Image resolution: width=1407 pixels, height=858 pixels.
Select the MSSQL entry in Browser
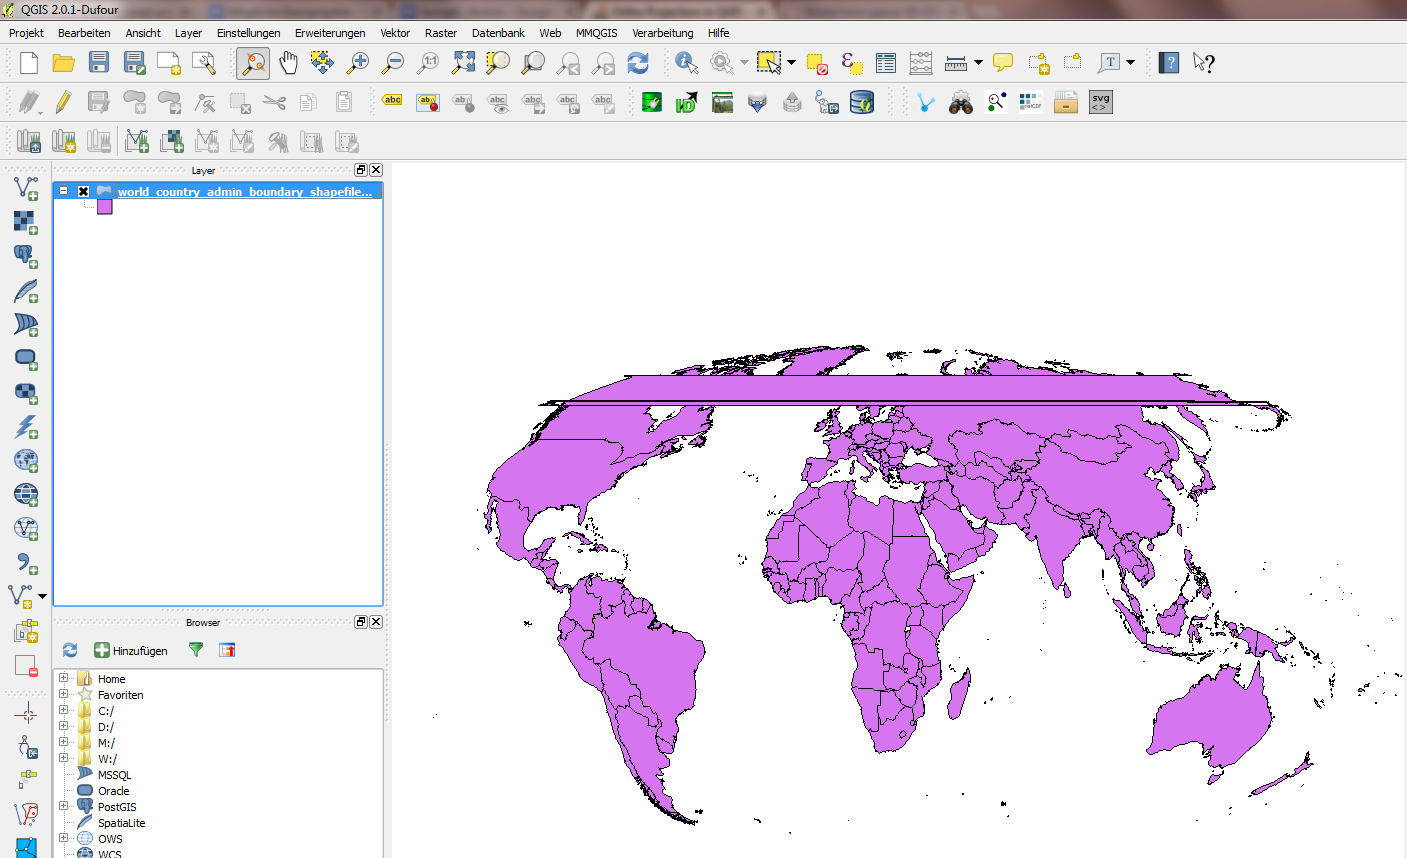(114, 774)
